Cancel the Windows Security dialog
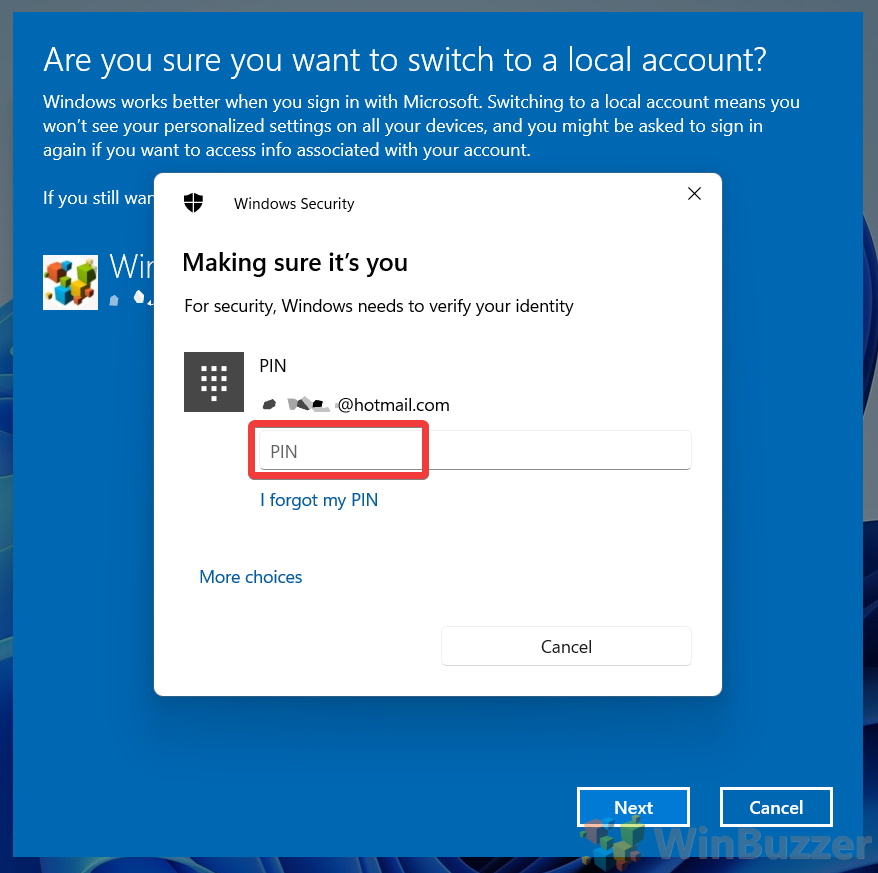The height and width of the screenshot is (873, 878). click(566, 646)
